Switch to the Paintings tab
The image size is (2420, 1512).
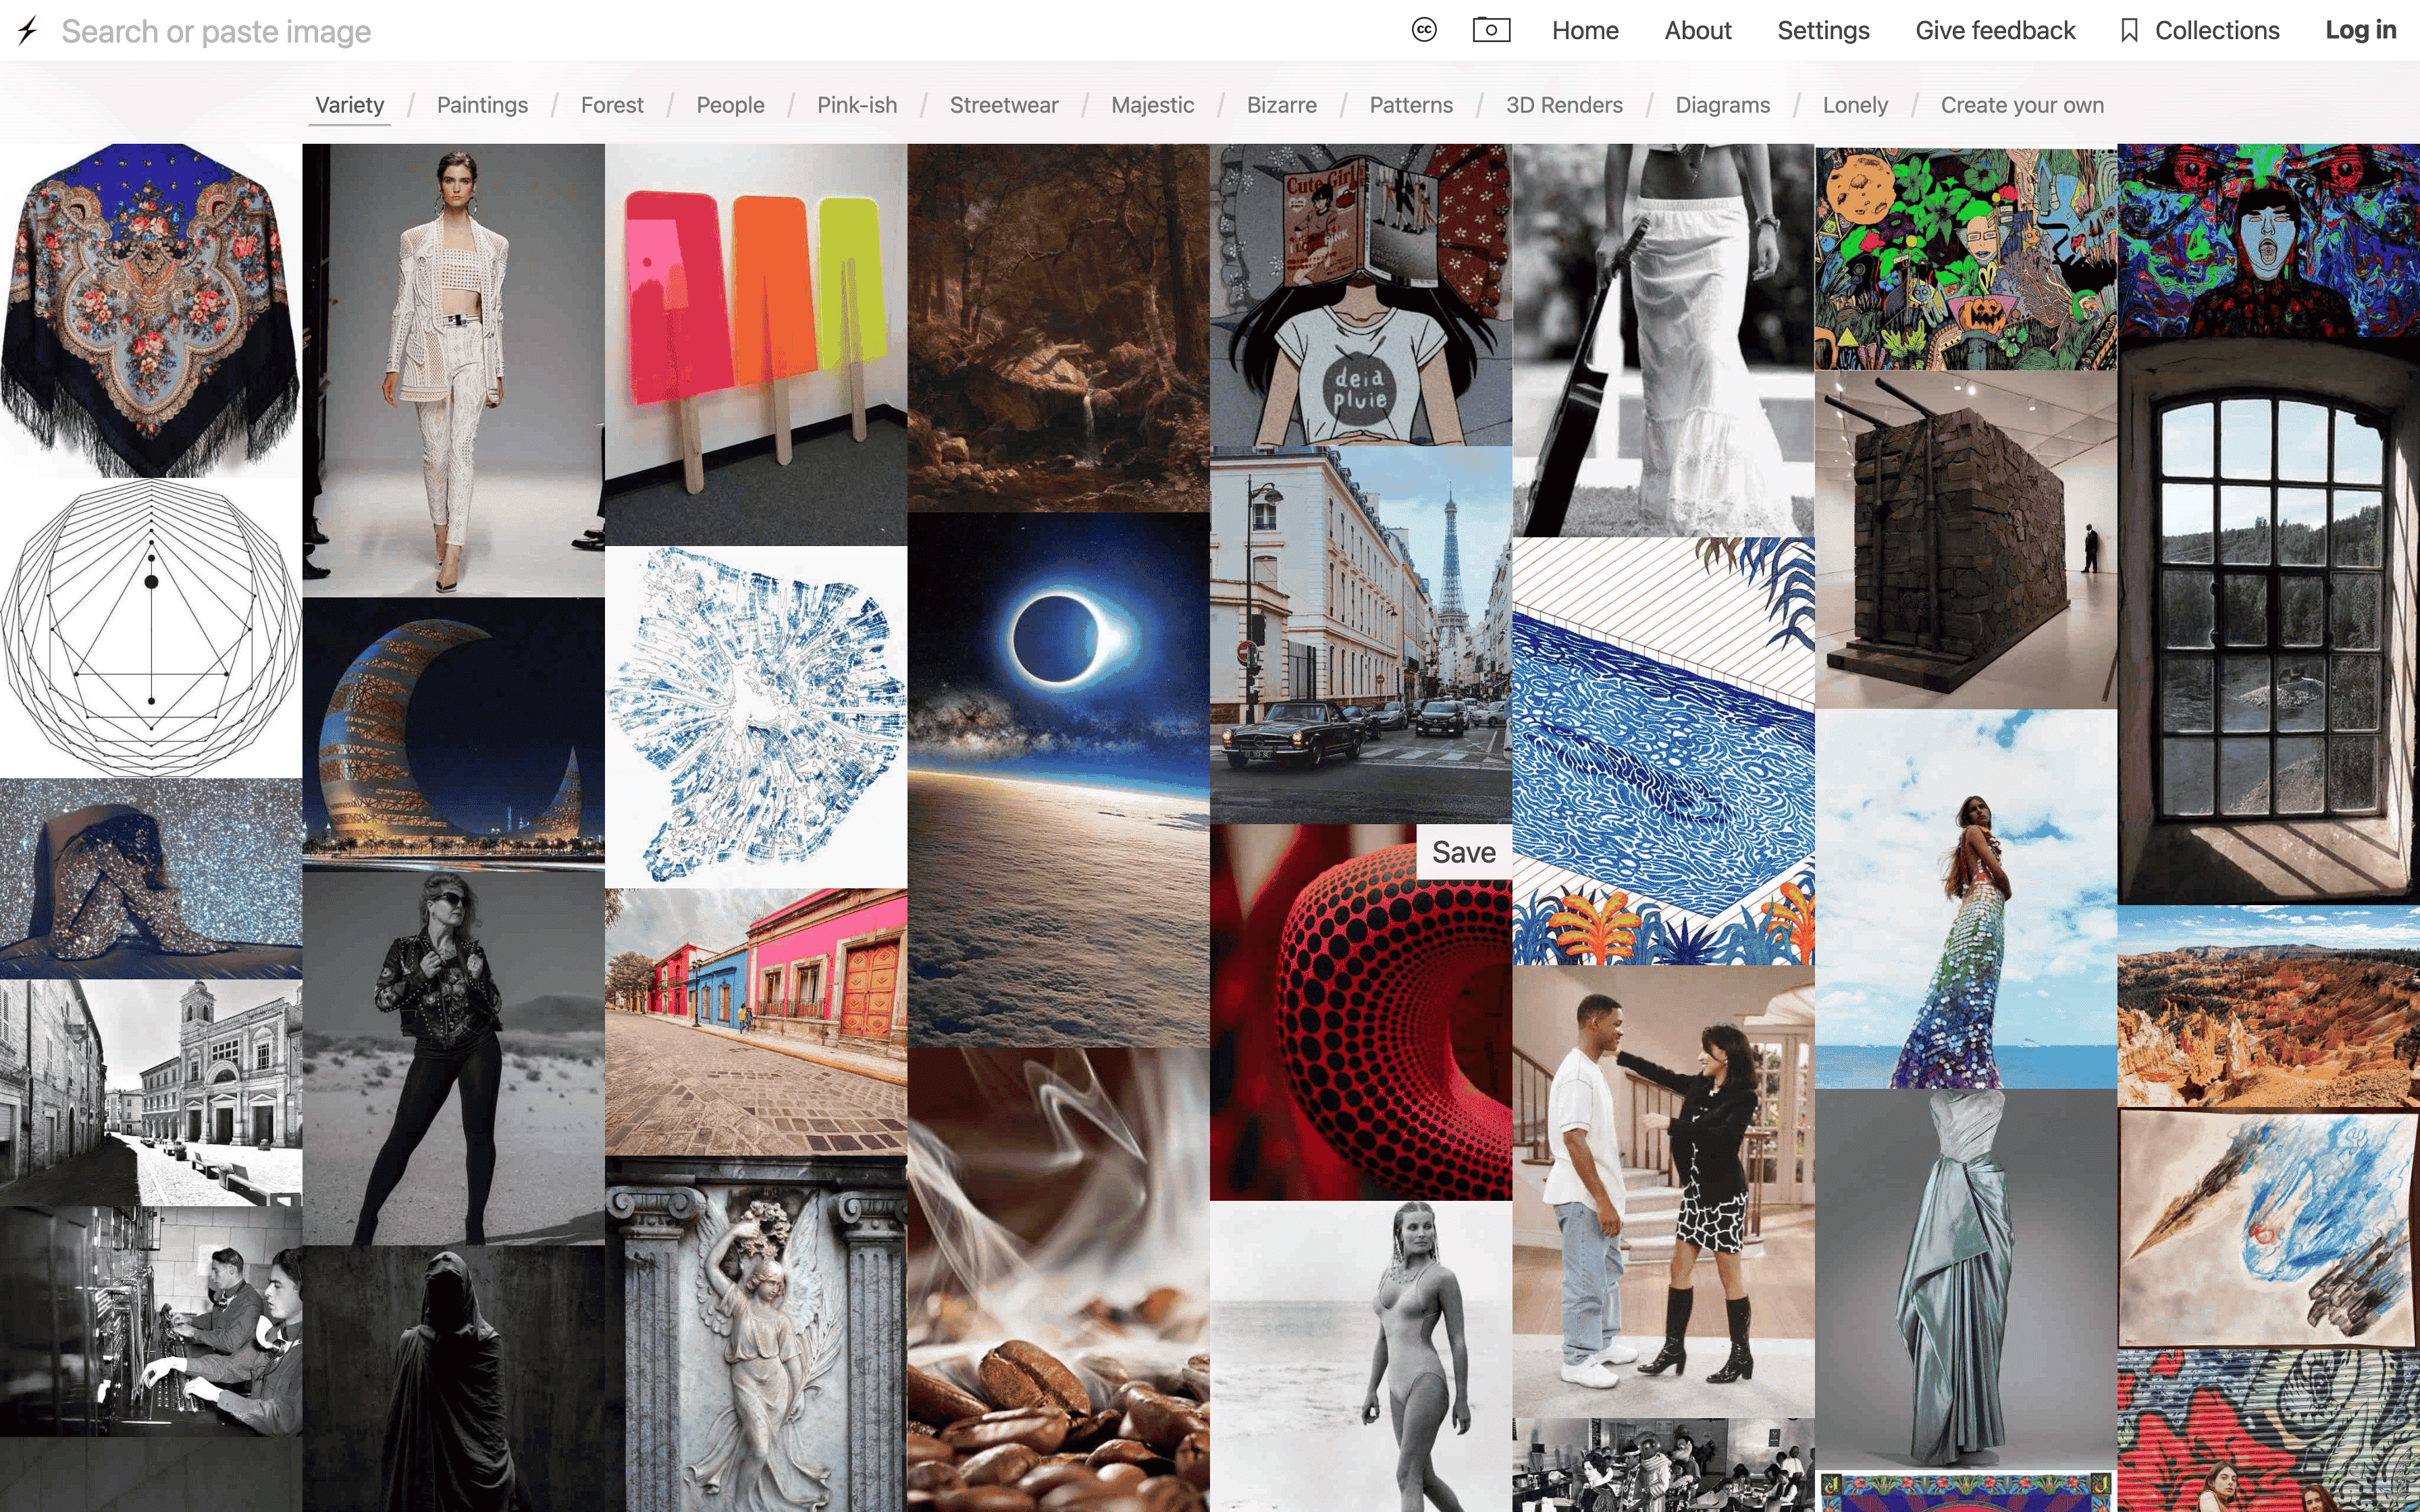point(482,105)
